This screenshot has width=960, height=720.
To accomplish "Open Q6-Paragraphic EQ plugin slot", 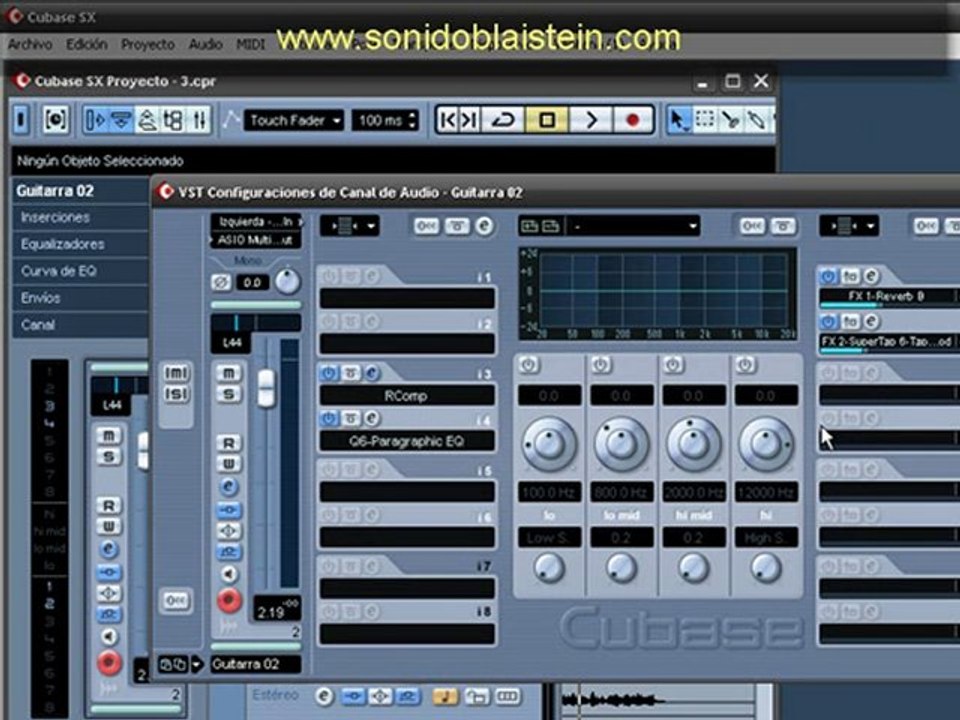I will 407,441.
